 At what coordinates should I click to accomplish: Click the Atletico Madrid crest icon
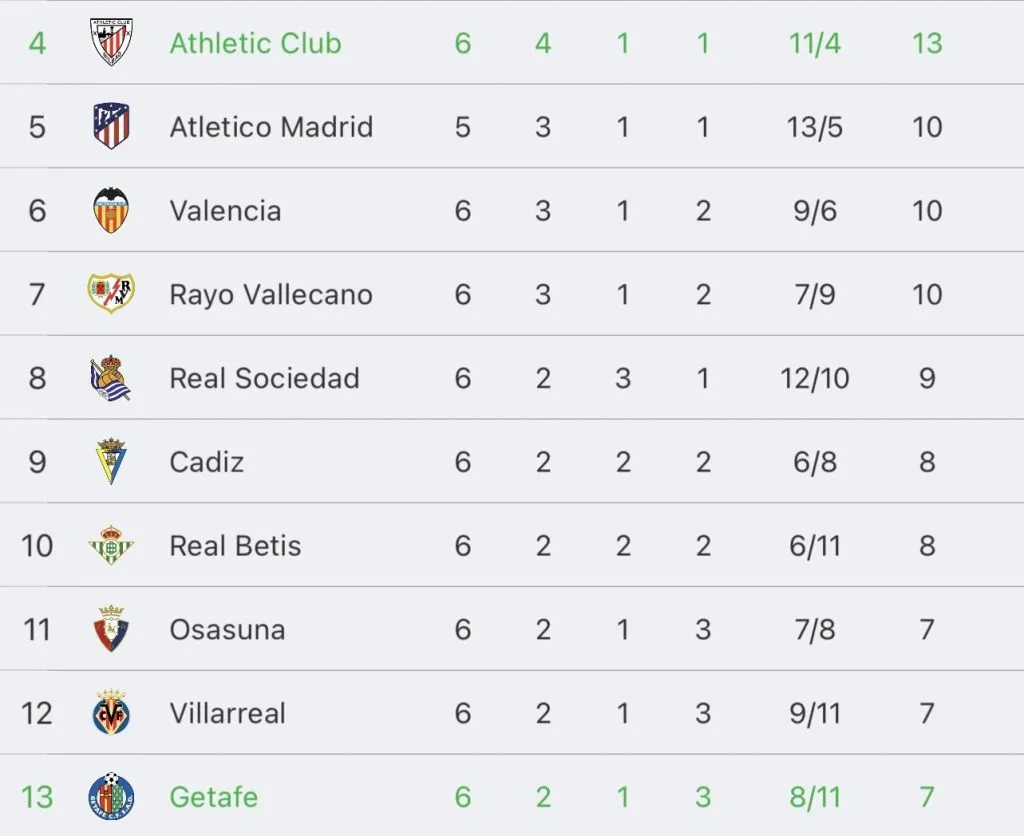(x=111, y=127)
